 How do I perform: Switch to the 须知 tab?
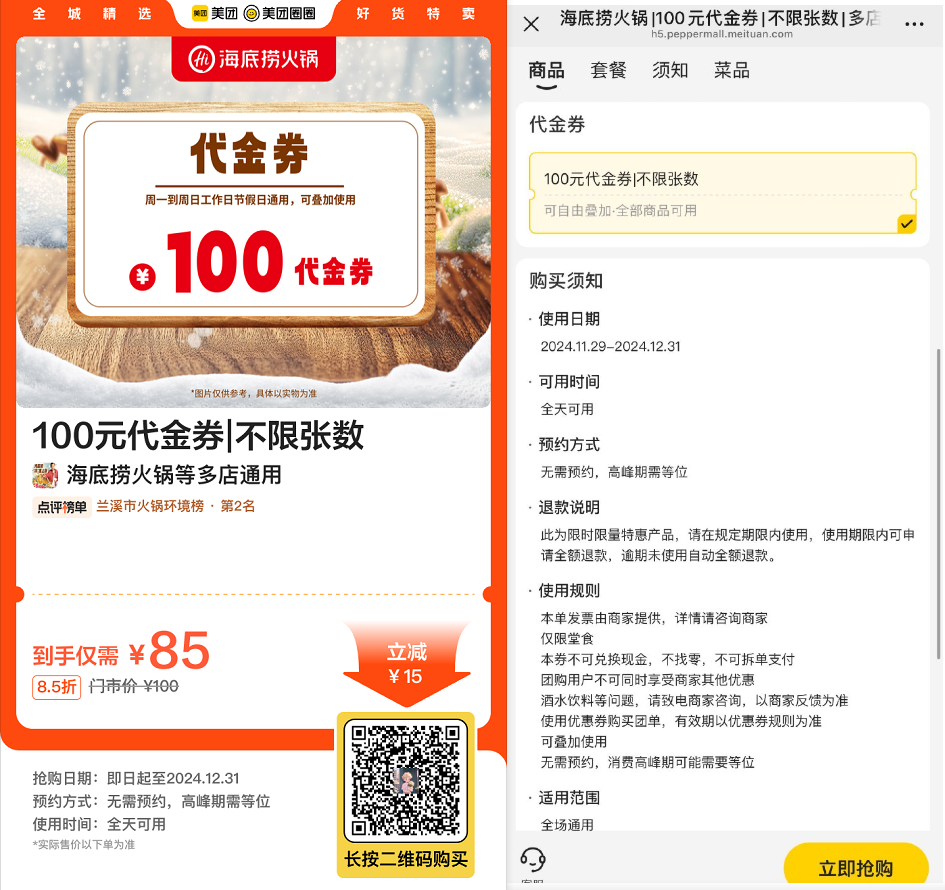tap(670, 71)
